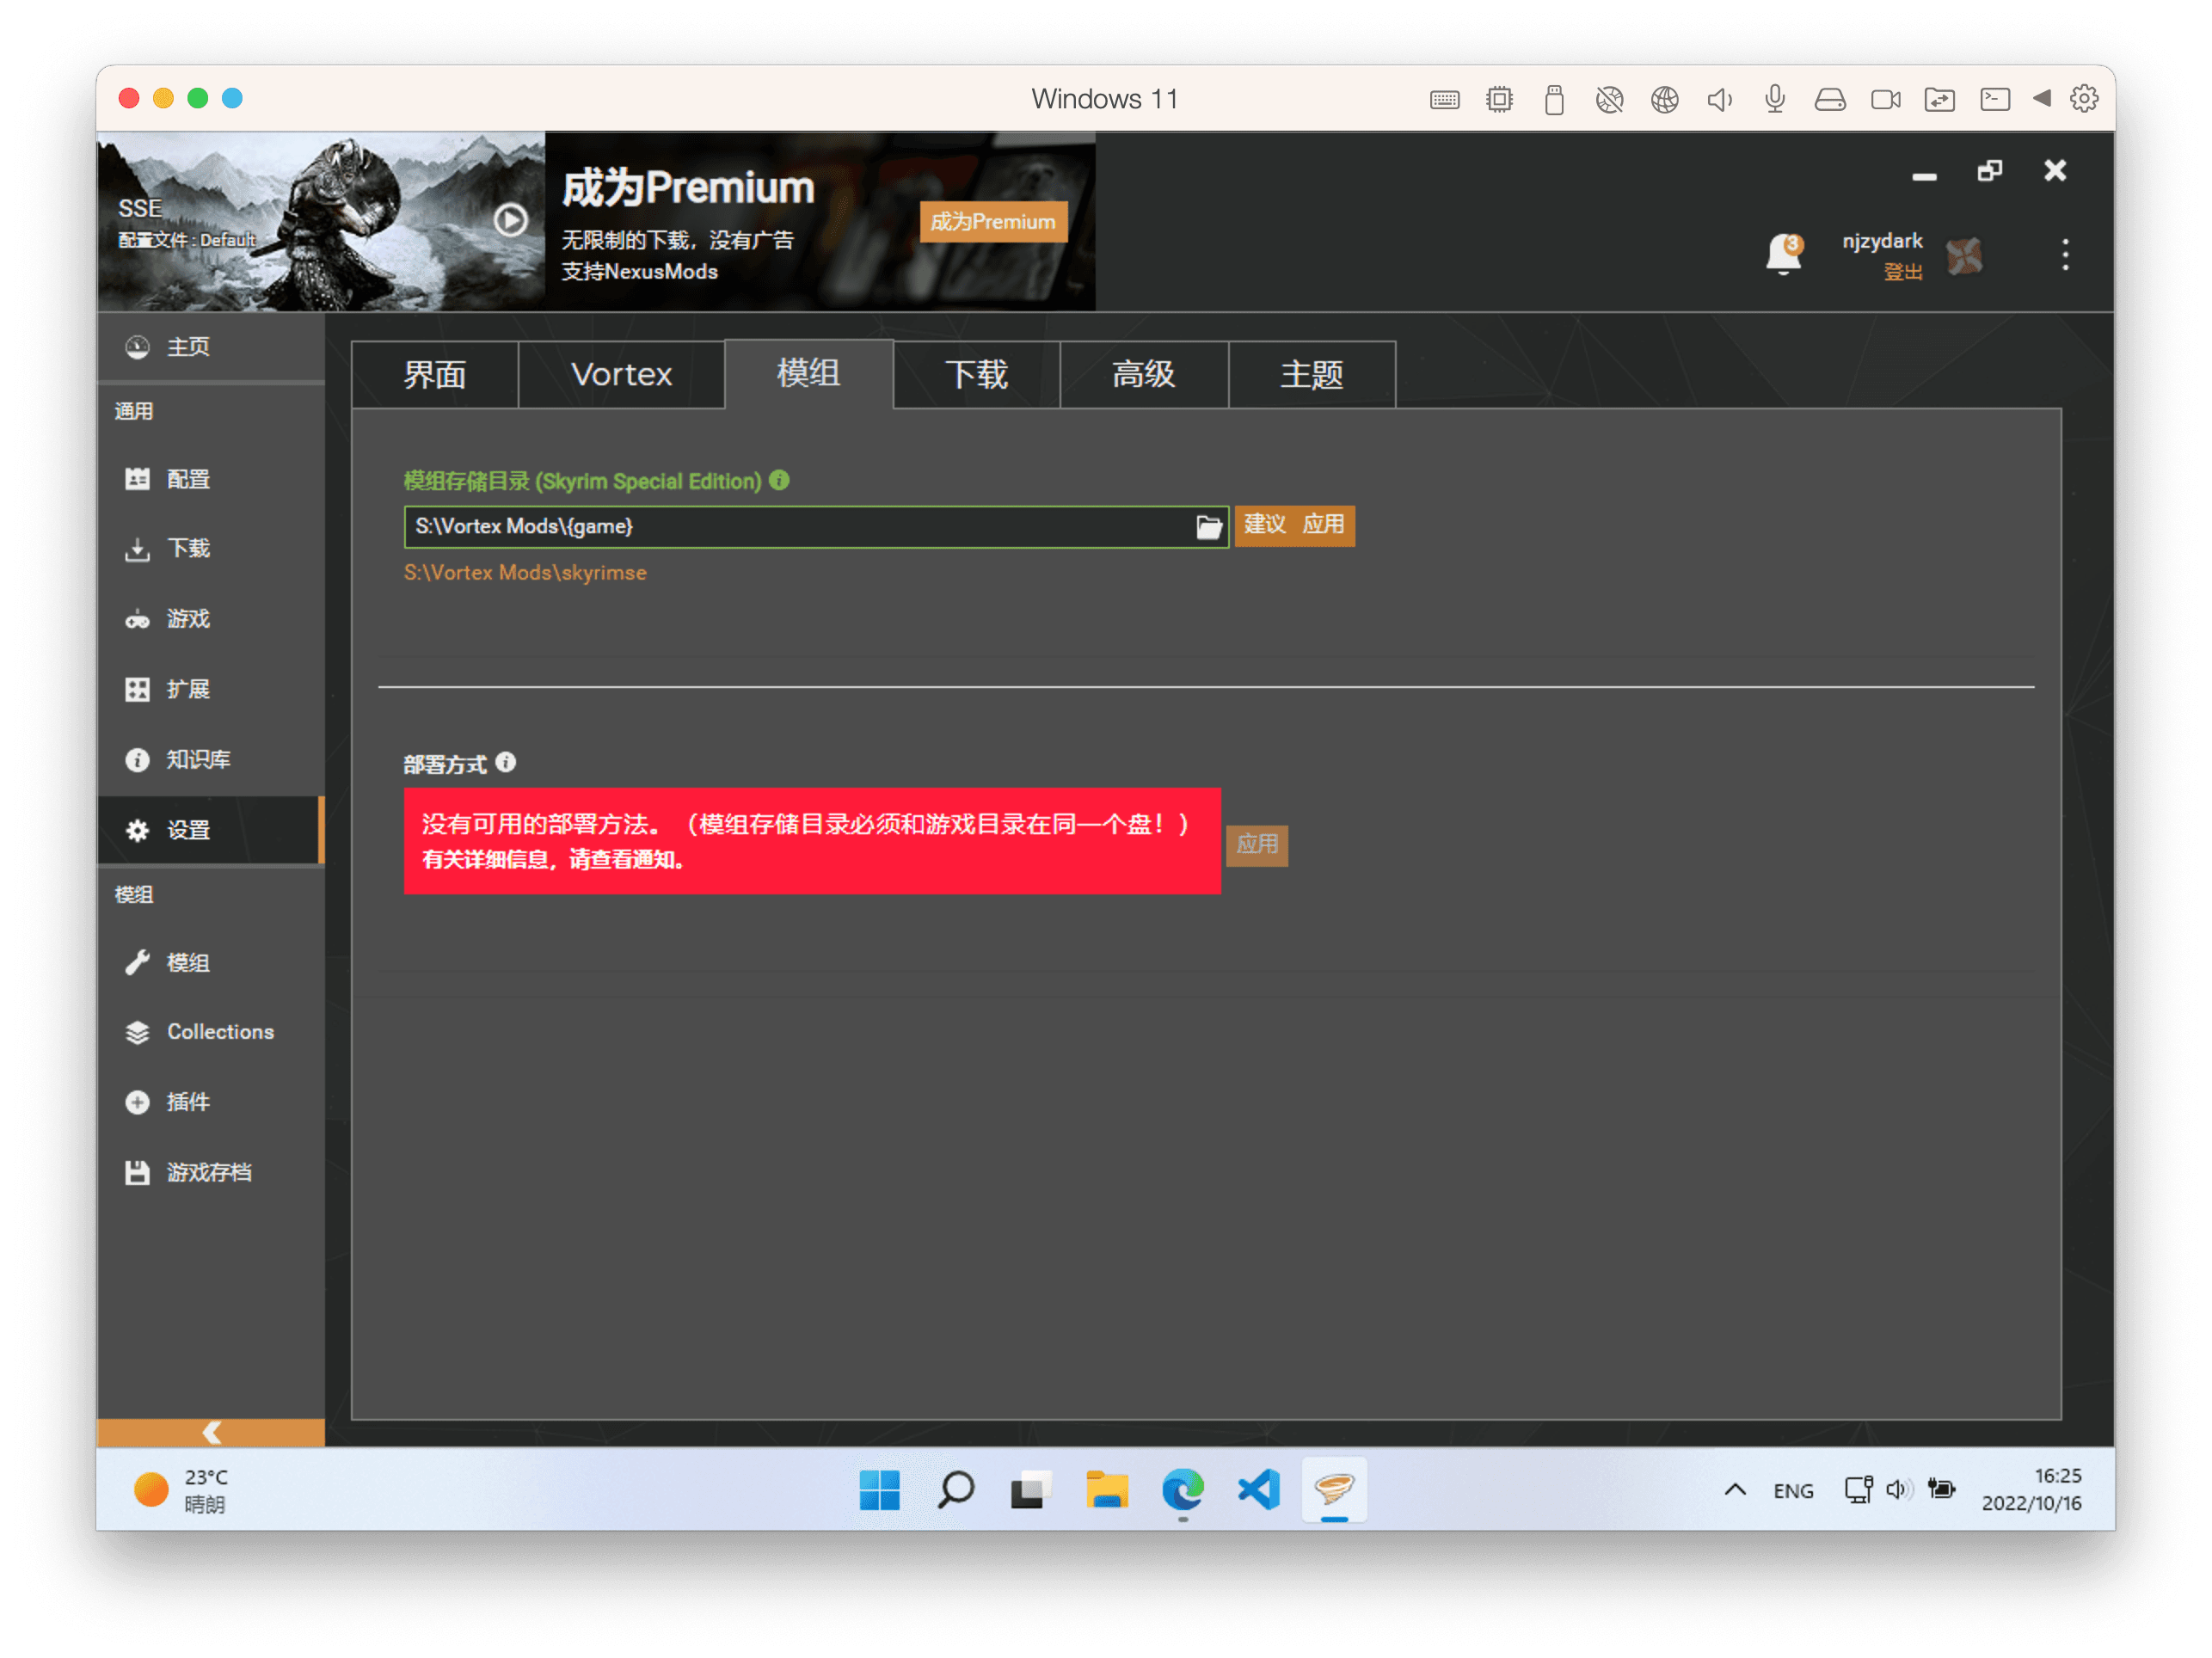Click the SSE game banner thumbnail
This screenshot has height=1658, width=2212.
320,221
